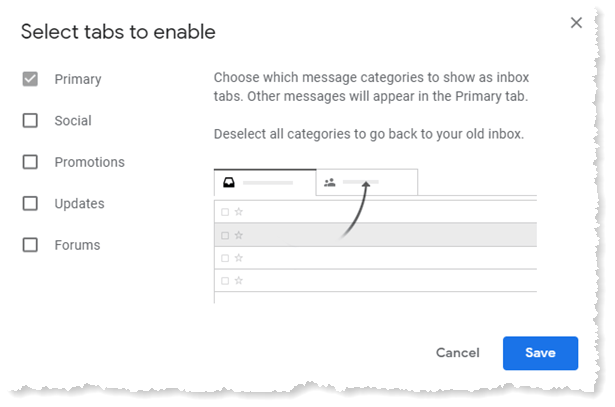615x407 pixels.
Task: Toggle the Primary checkbox
Action: point(31,79)
